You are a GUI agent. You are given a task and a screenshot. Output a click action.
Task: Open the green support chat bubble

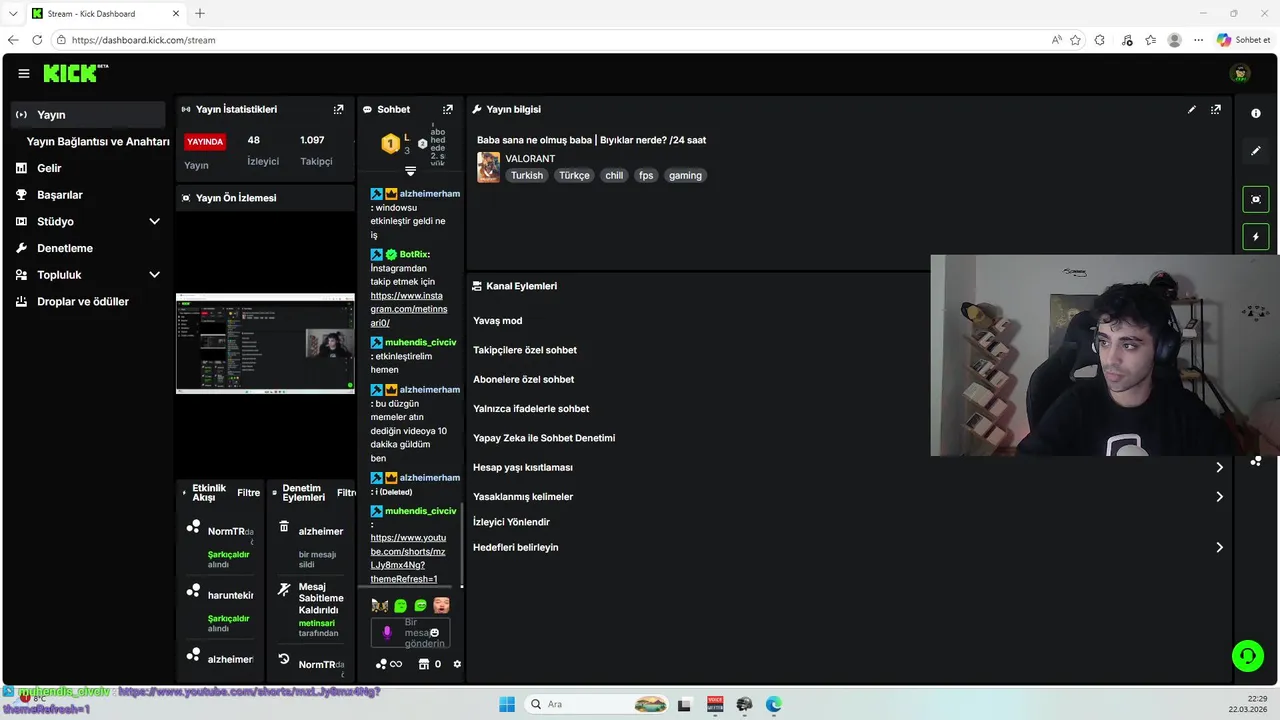tap(1248, 656)
